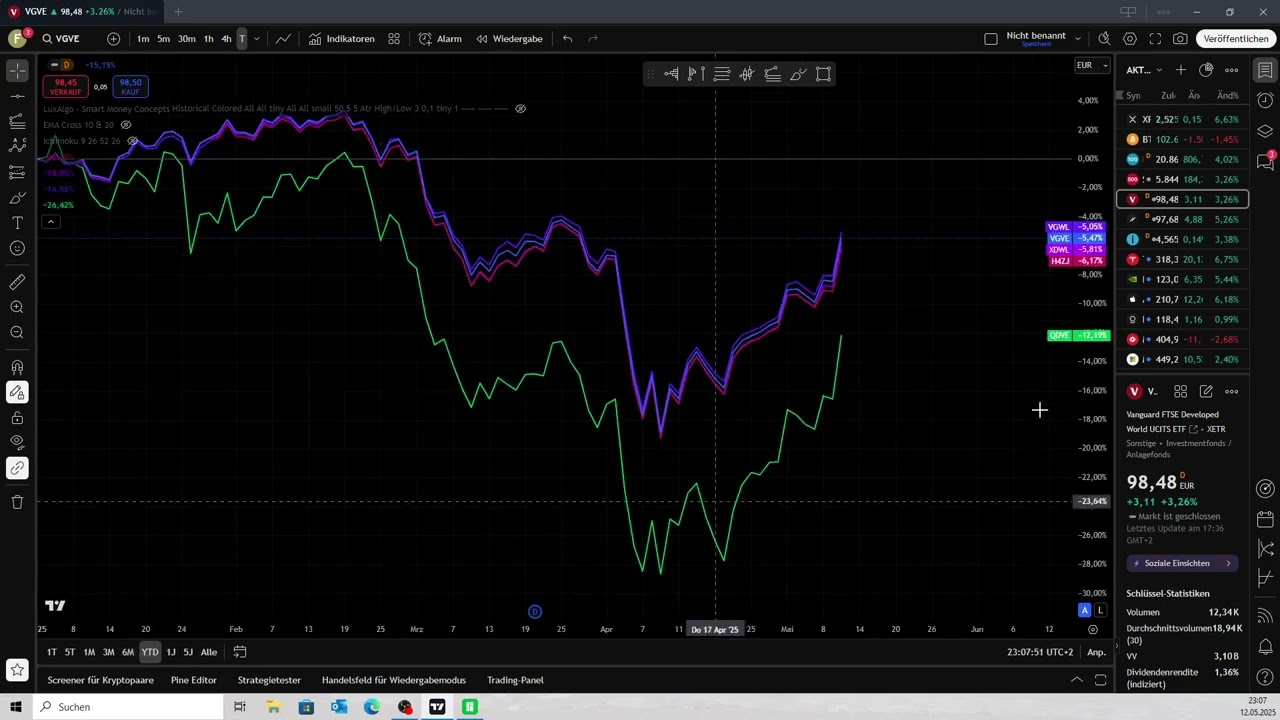Toggle automatic scale with the A button
The width and height of the screenshot is (1280, 720).
[x=1085, y=610]
